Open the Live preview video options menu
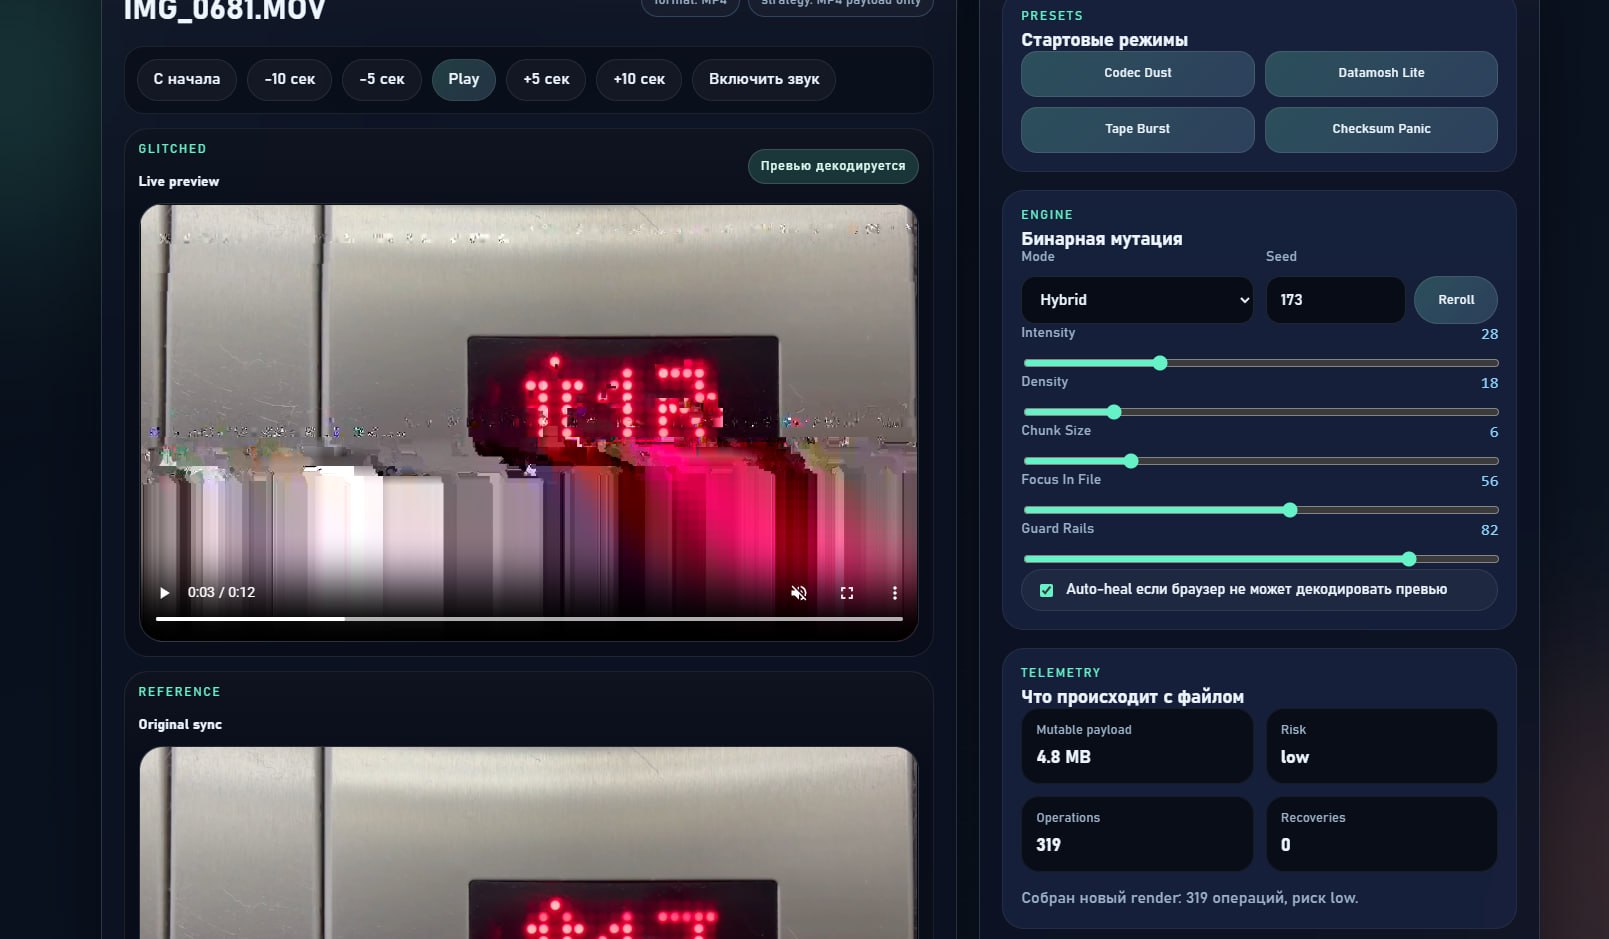This screenshot has width=1609, height=939. 895,593
